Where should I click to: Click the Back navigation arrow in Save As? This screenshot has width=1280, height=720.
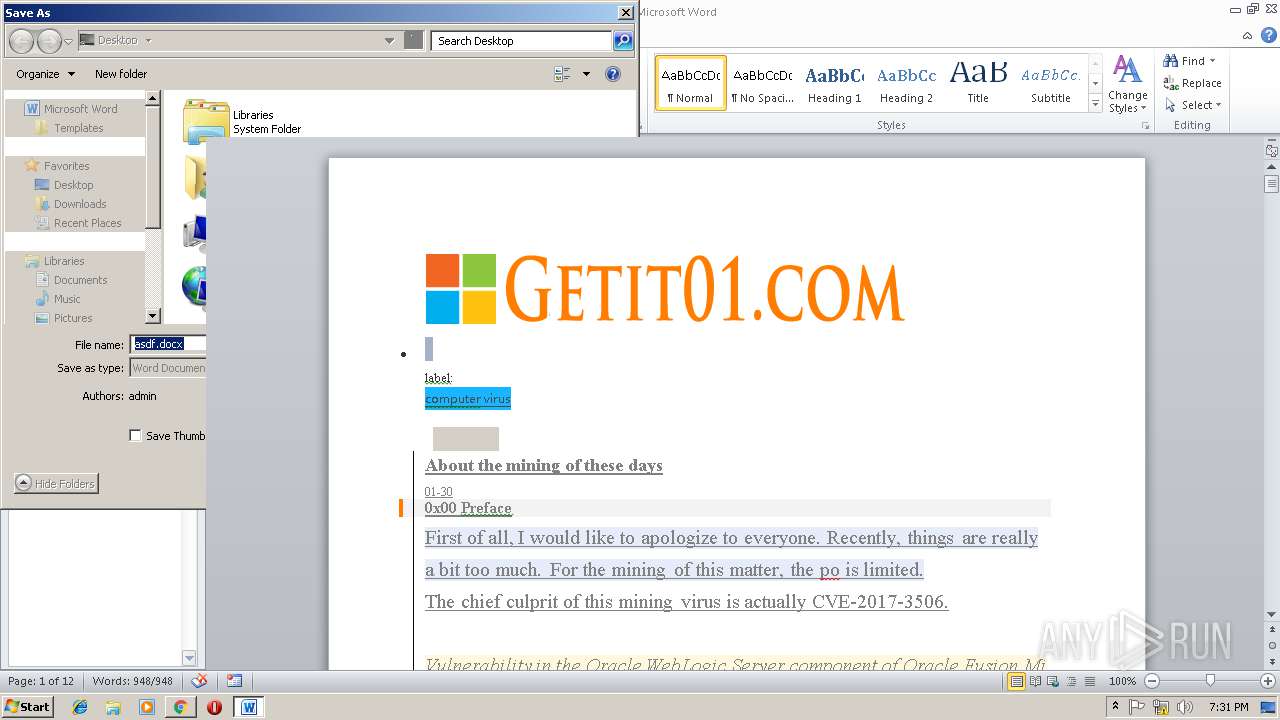21,41
